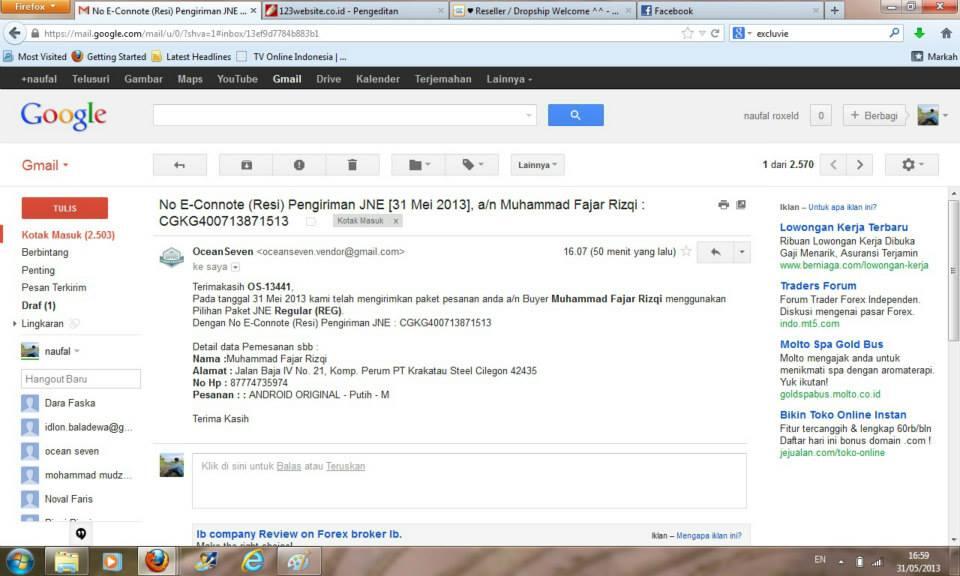This screenshot has height=576, width=960.
Task: Go to Firefox home page
Action: coord(946,33)
